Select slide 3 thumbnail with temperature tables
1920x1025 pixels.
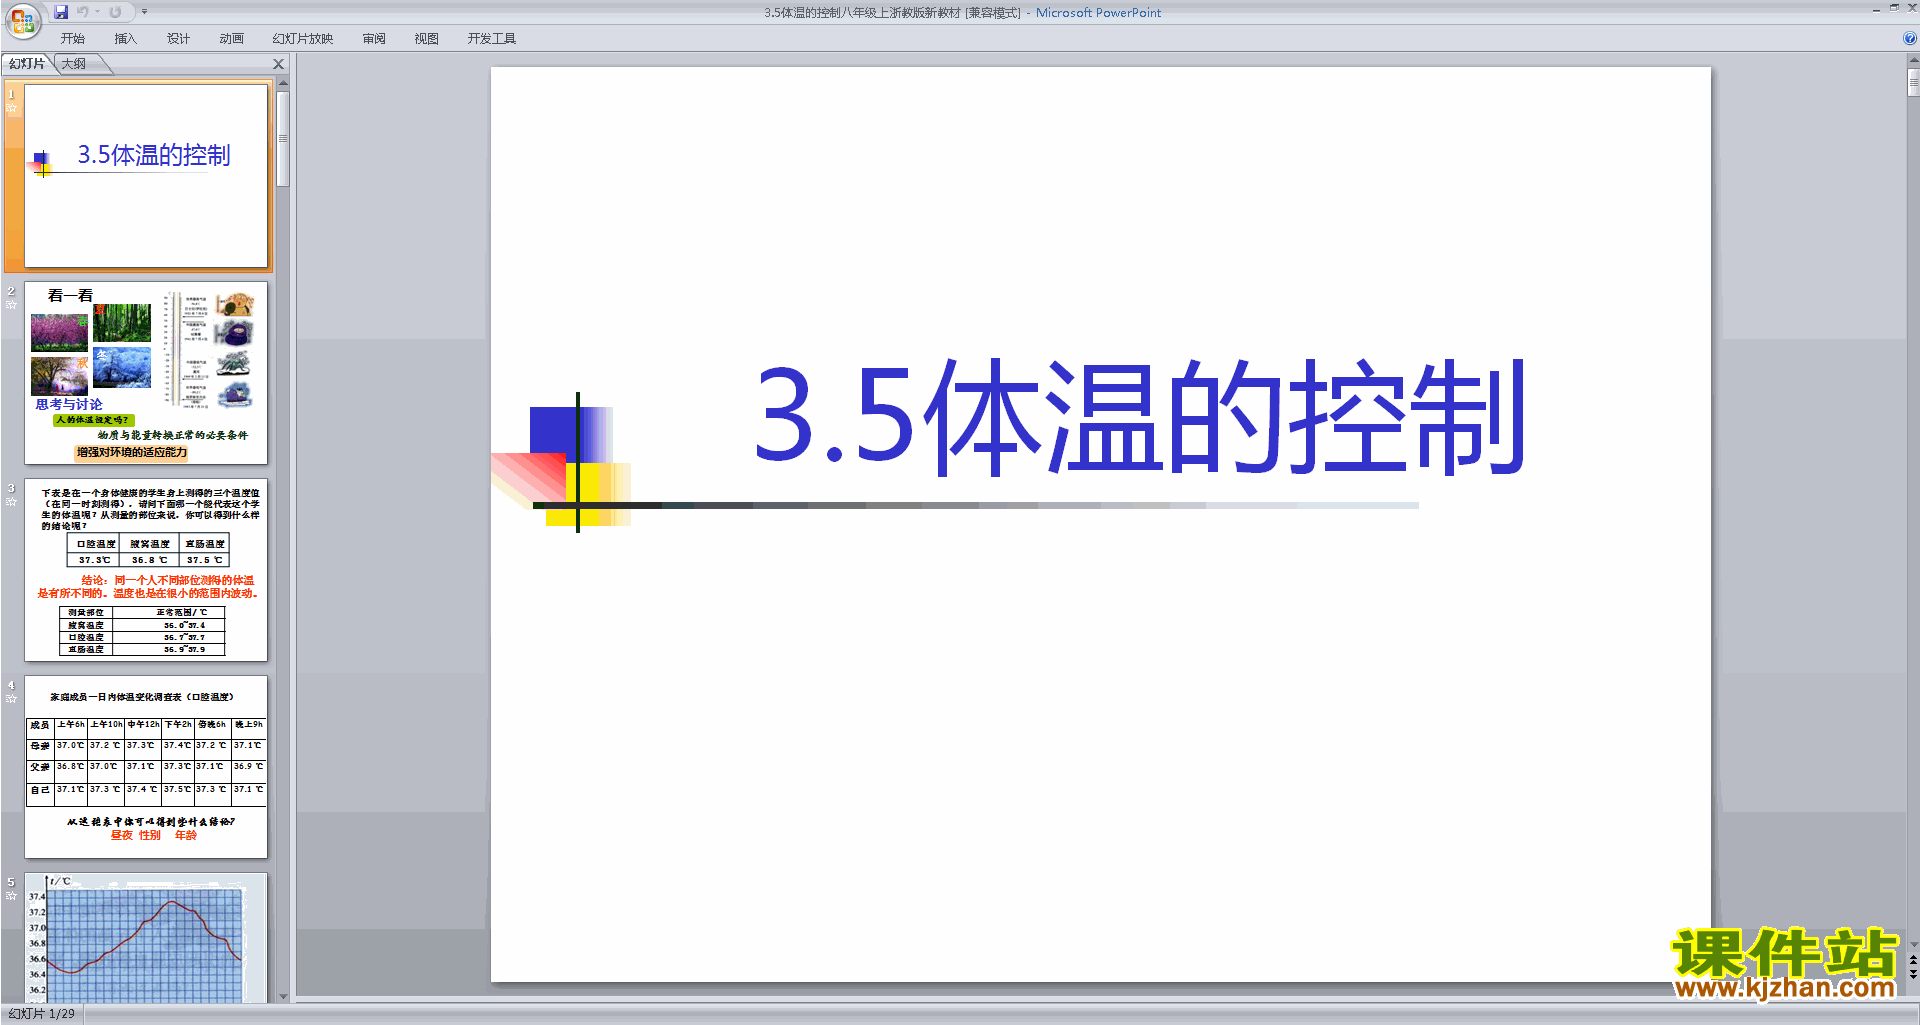click(x=146, y=570)
